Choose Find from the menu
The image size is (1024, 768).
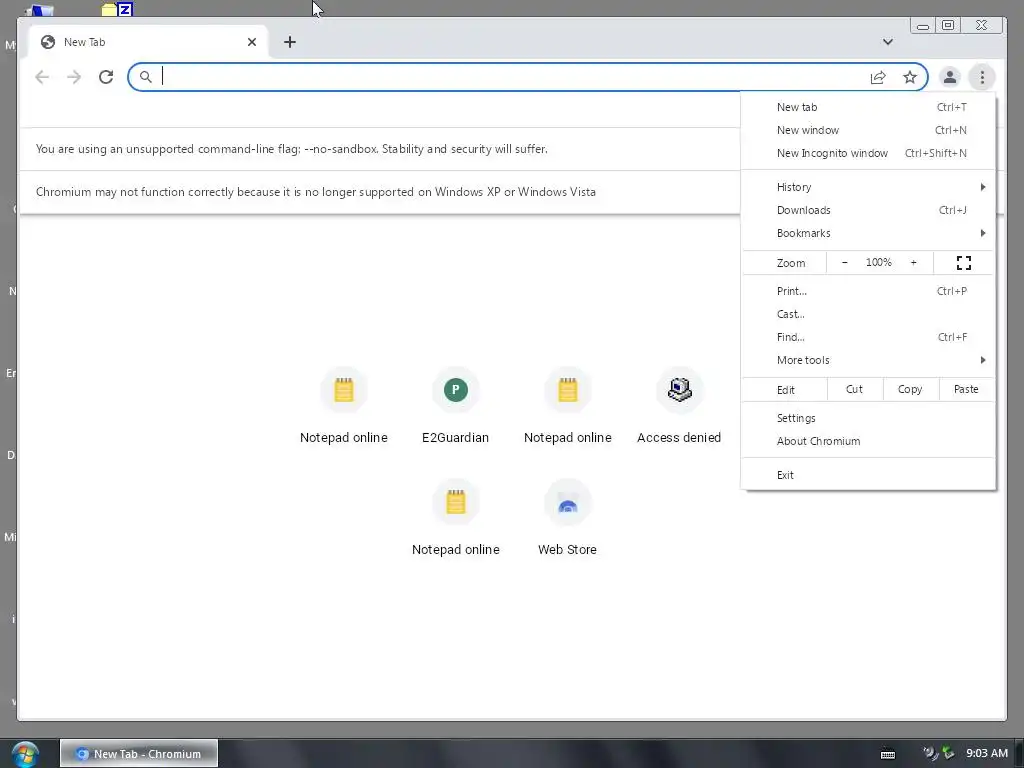[868, 337]
